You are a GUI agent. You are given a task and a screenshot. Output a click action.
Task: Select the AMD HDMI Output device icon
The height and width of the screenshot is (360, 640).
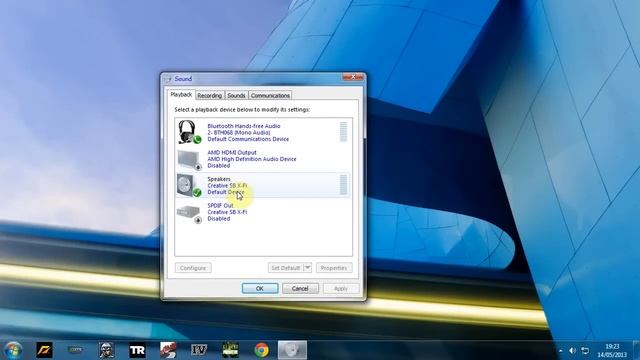(189, 159)
